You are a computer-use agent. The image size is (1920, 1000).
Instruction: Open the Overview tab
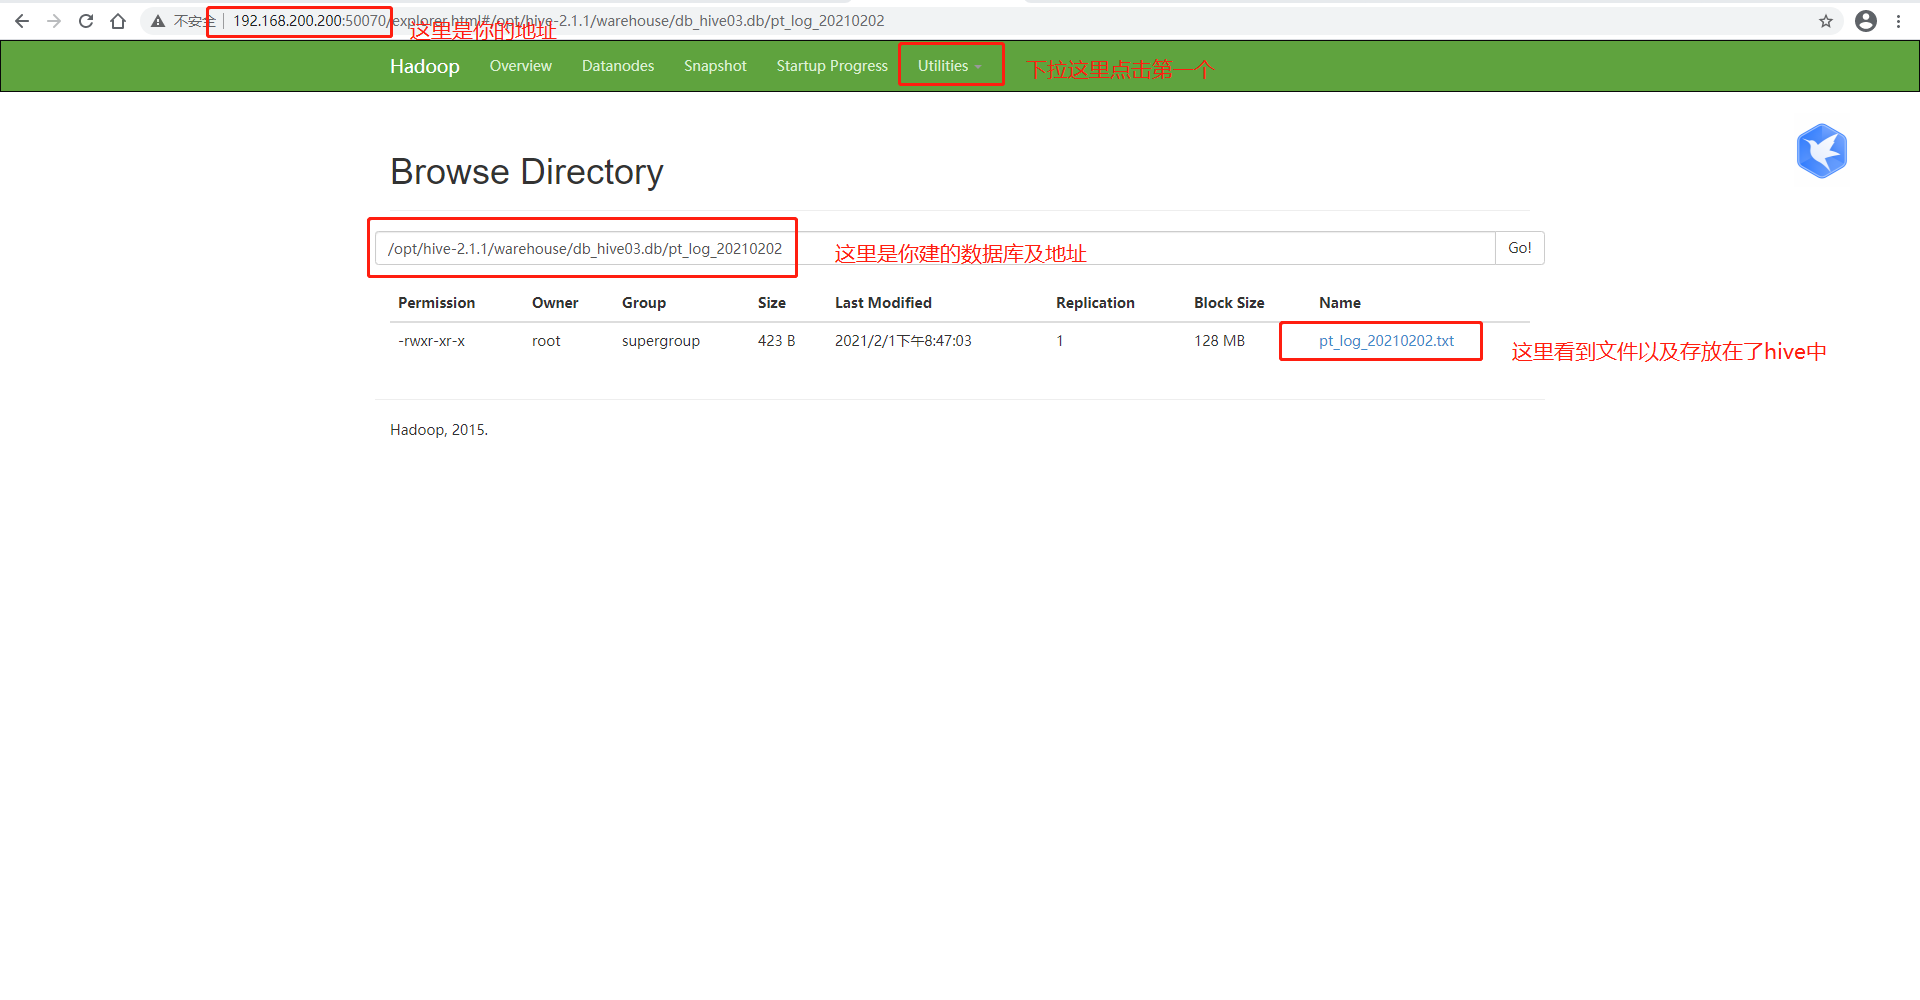point(520,66)
